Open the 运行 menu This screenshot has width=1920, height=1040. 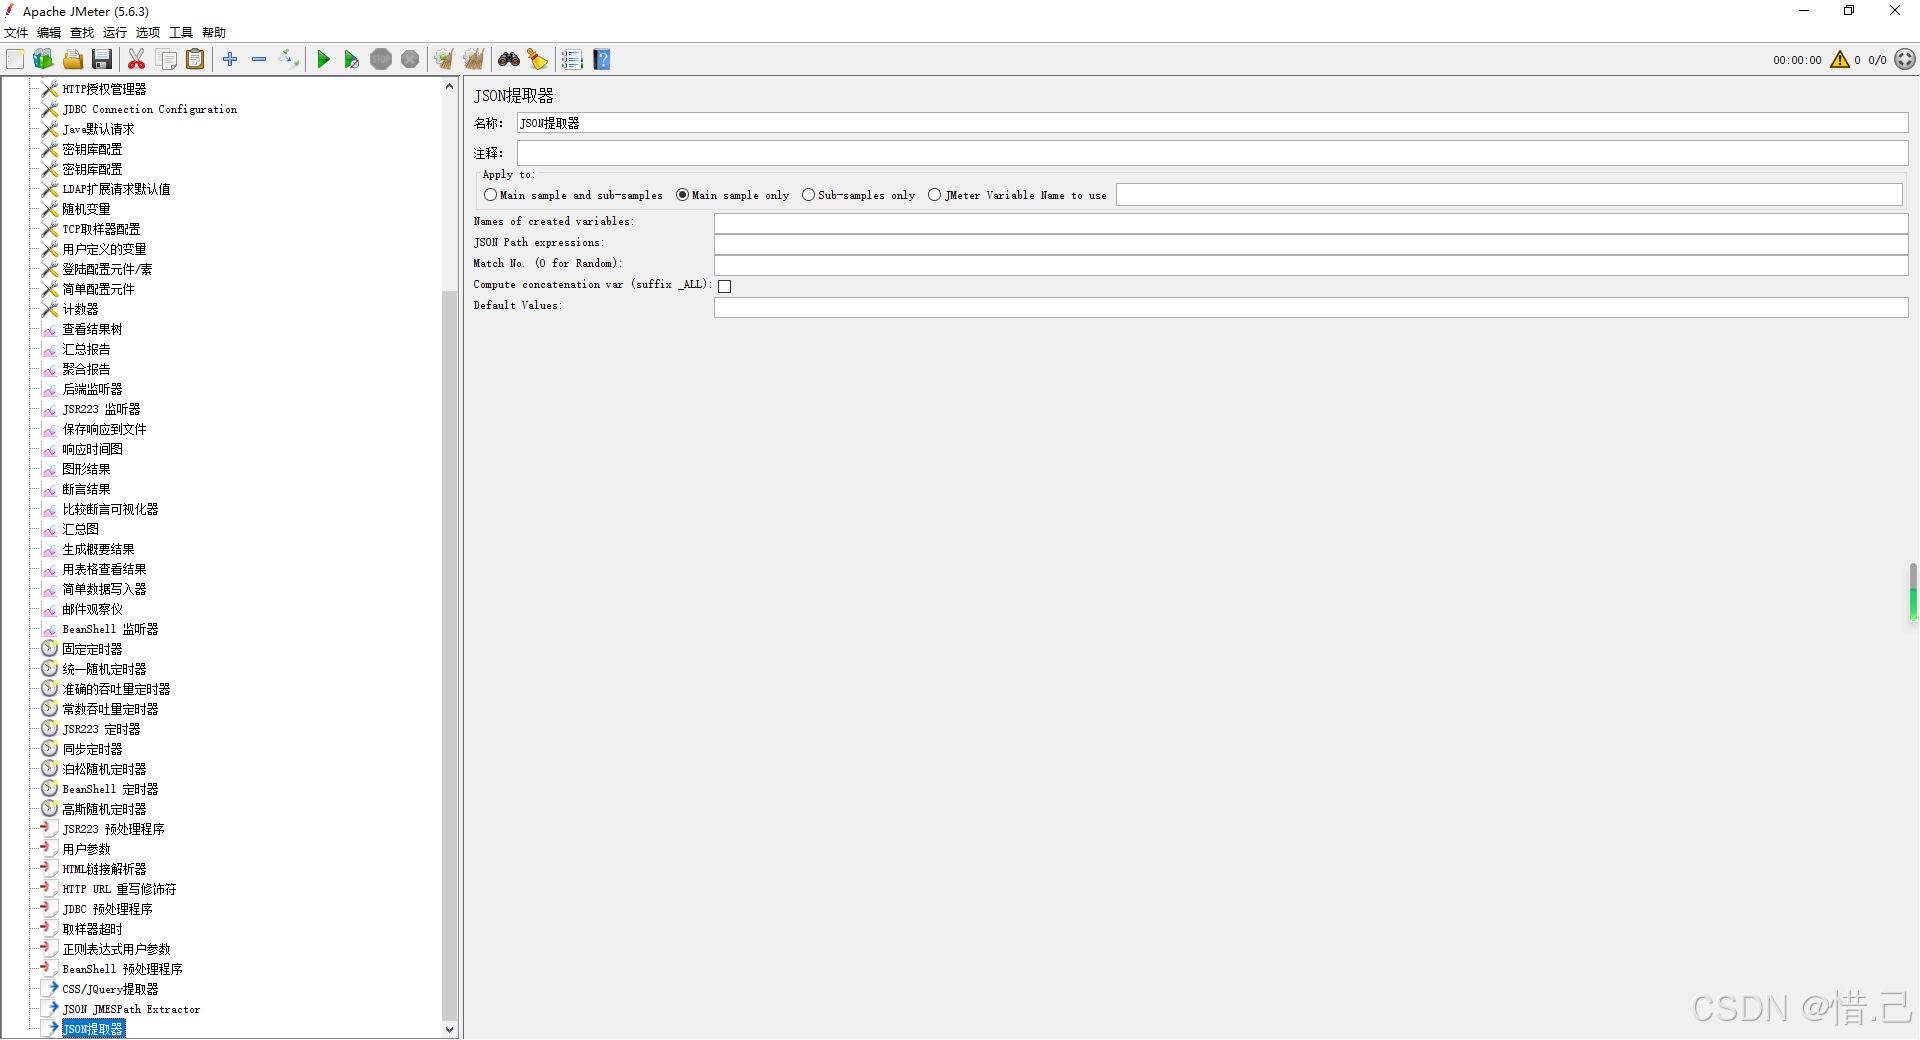(x=115, y=33)
